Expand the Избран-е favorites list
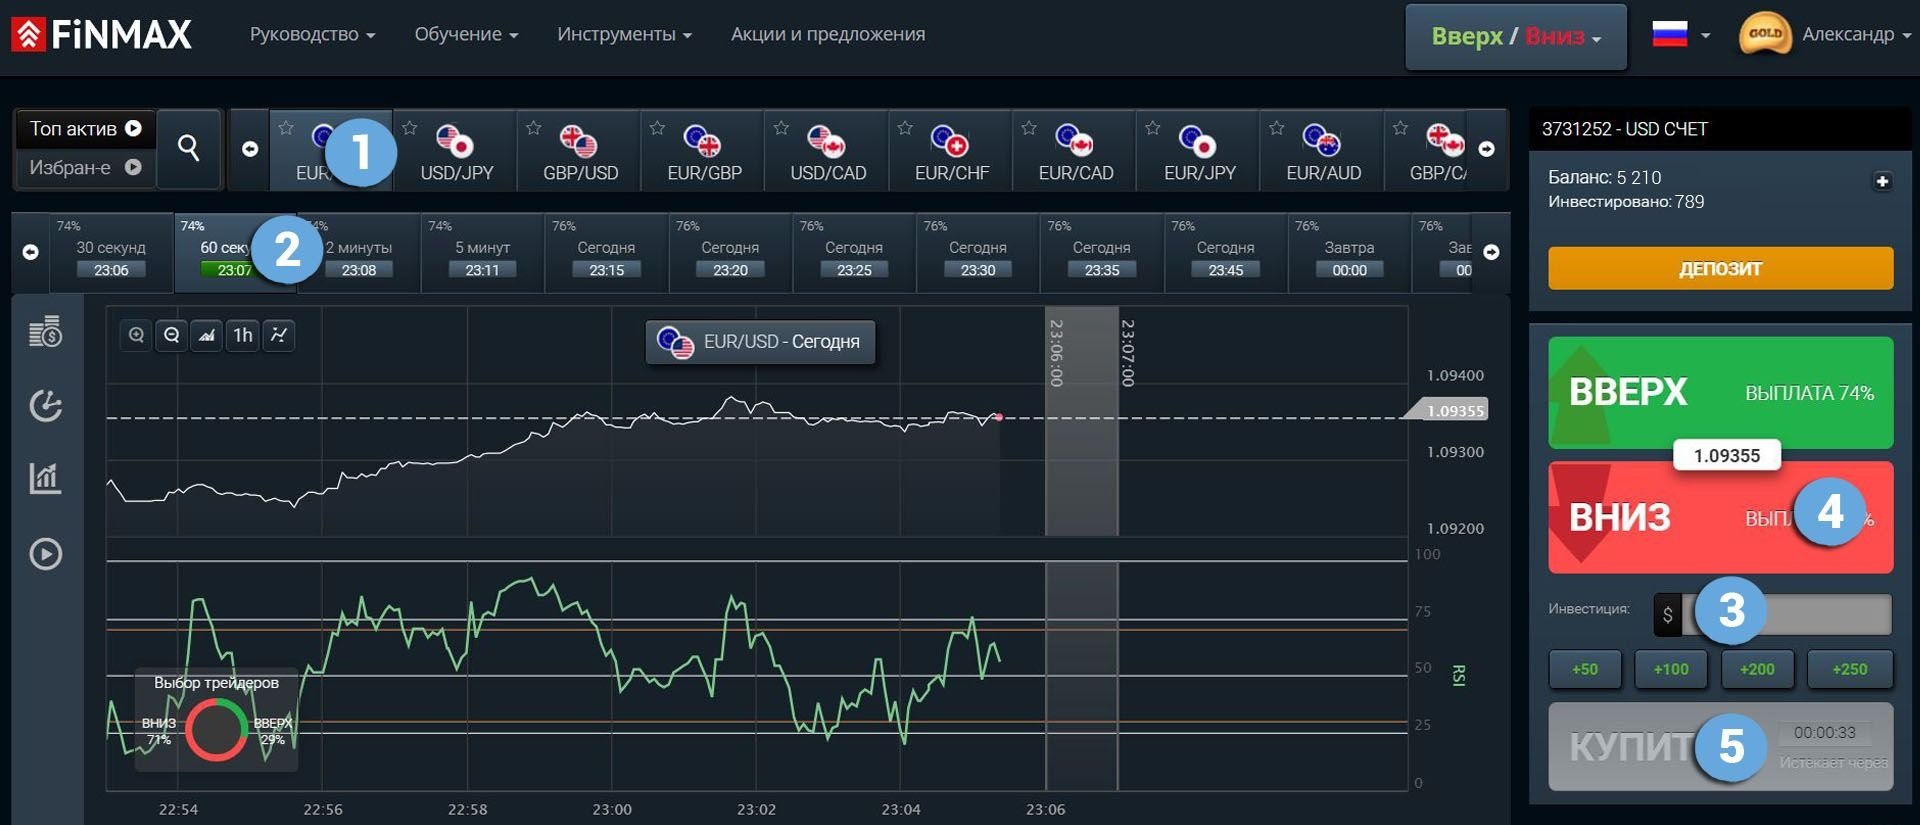 86,168
